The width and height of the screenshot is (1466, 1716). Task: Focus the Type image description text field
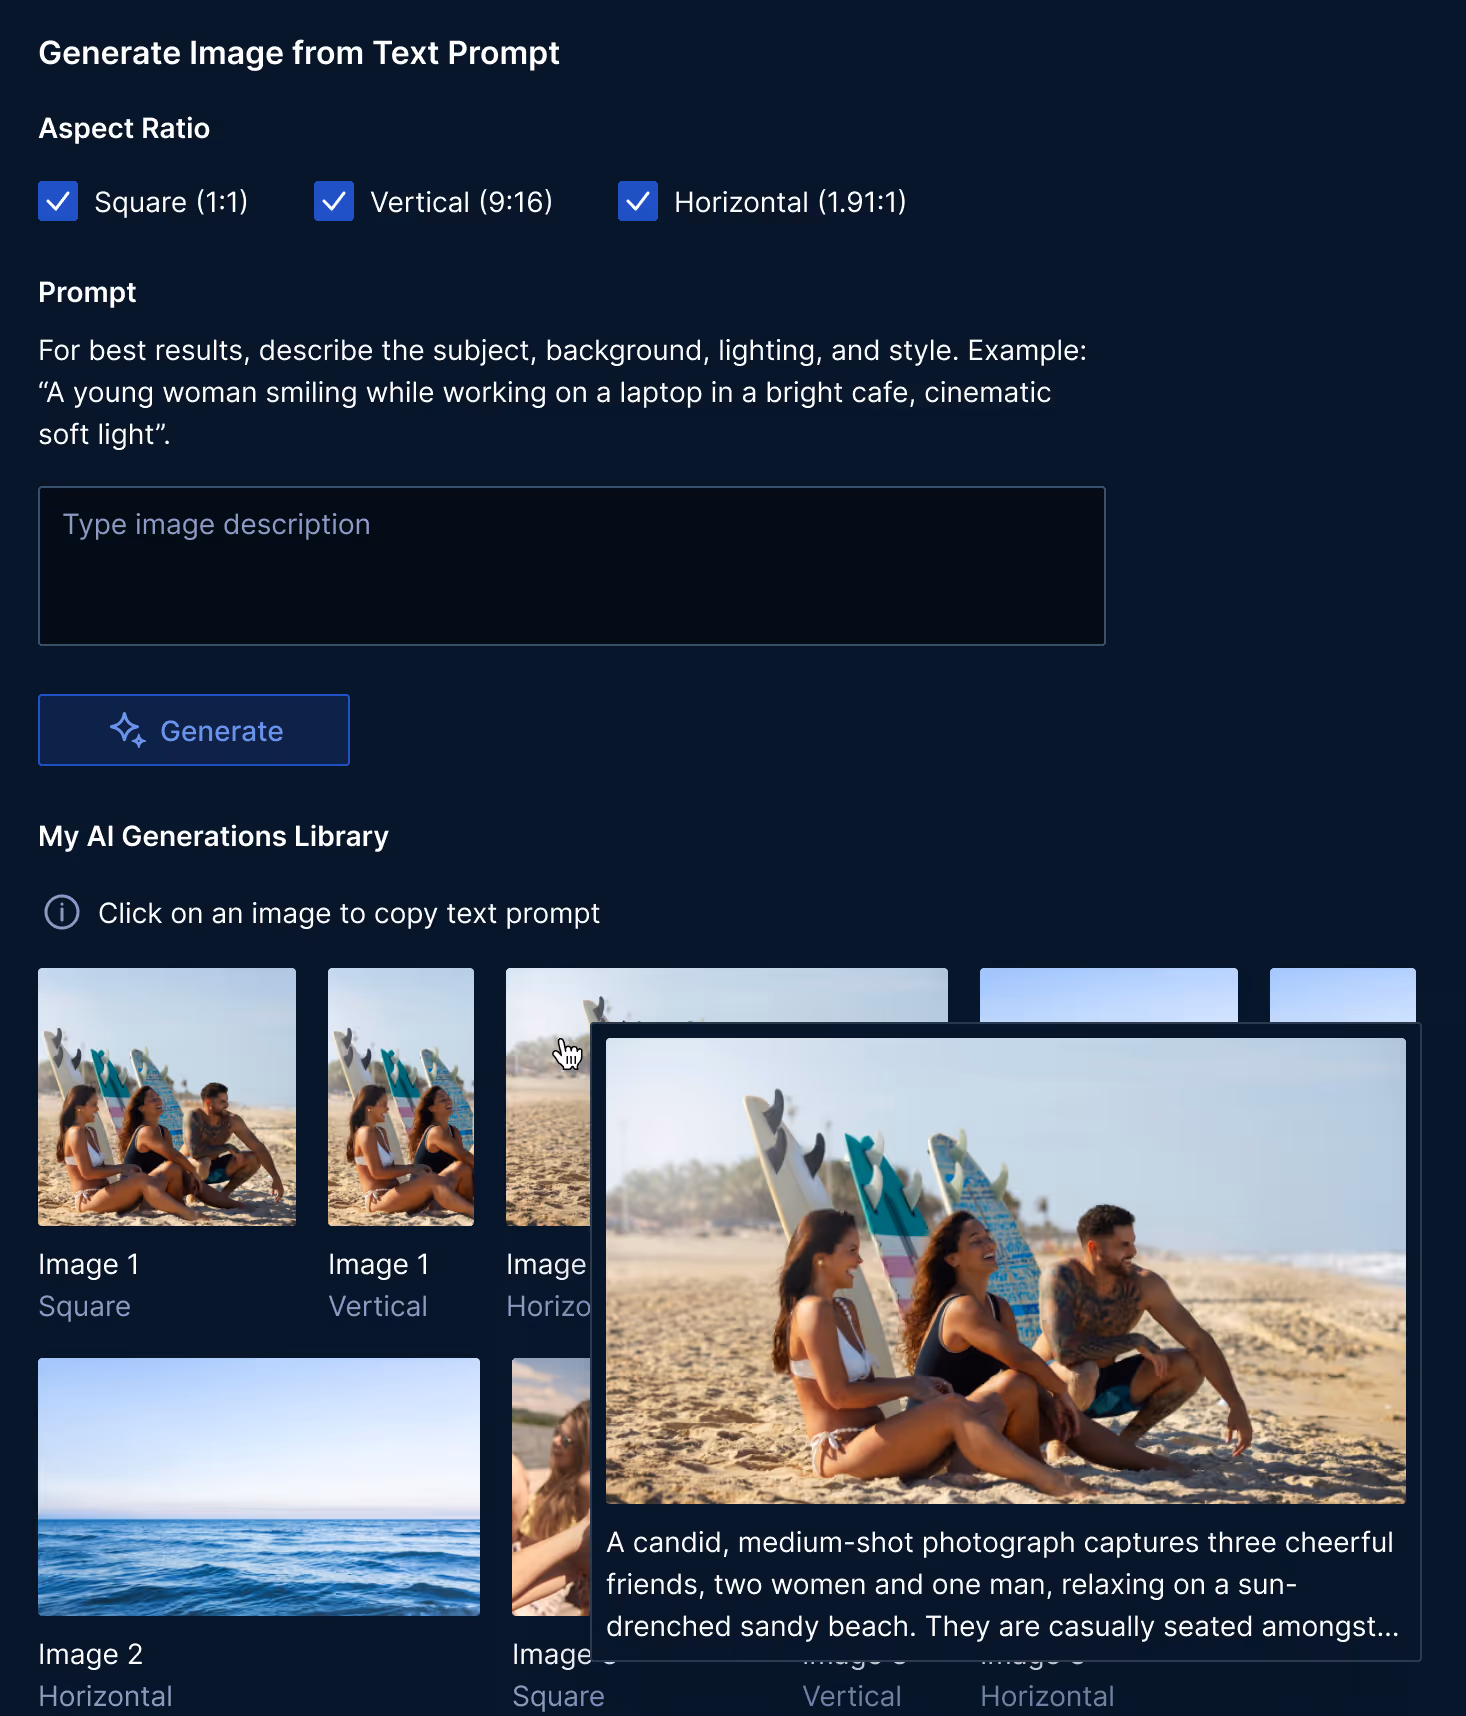pyautogui.click(x=572, y=566)
